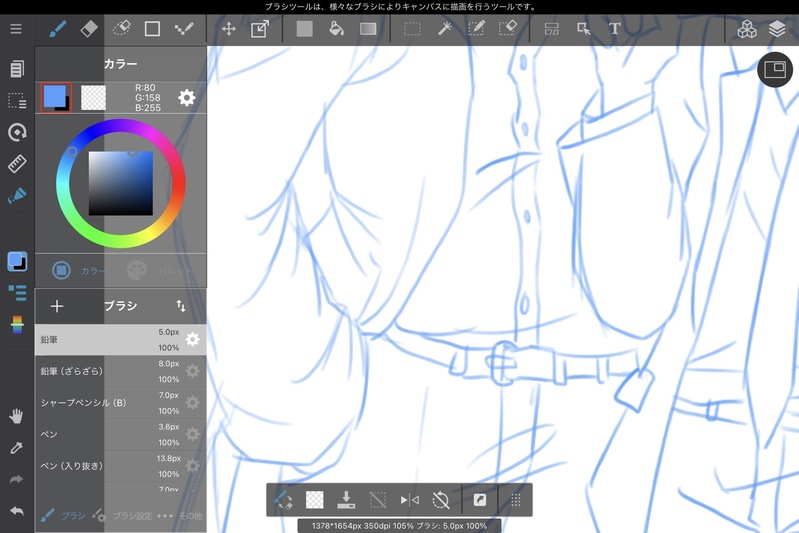Viewport: 799px width, 533px height.
Task: Open the hamburger main menu
Action: click(x=16, y=29)
